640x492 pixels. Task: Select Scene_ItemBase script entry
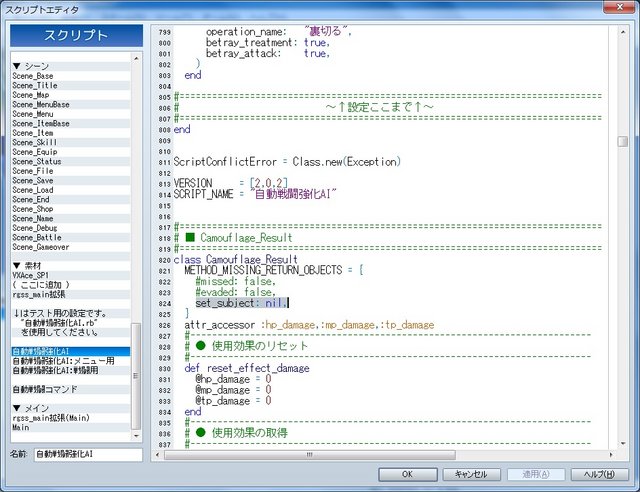tap(71, 123)
